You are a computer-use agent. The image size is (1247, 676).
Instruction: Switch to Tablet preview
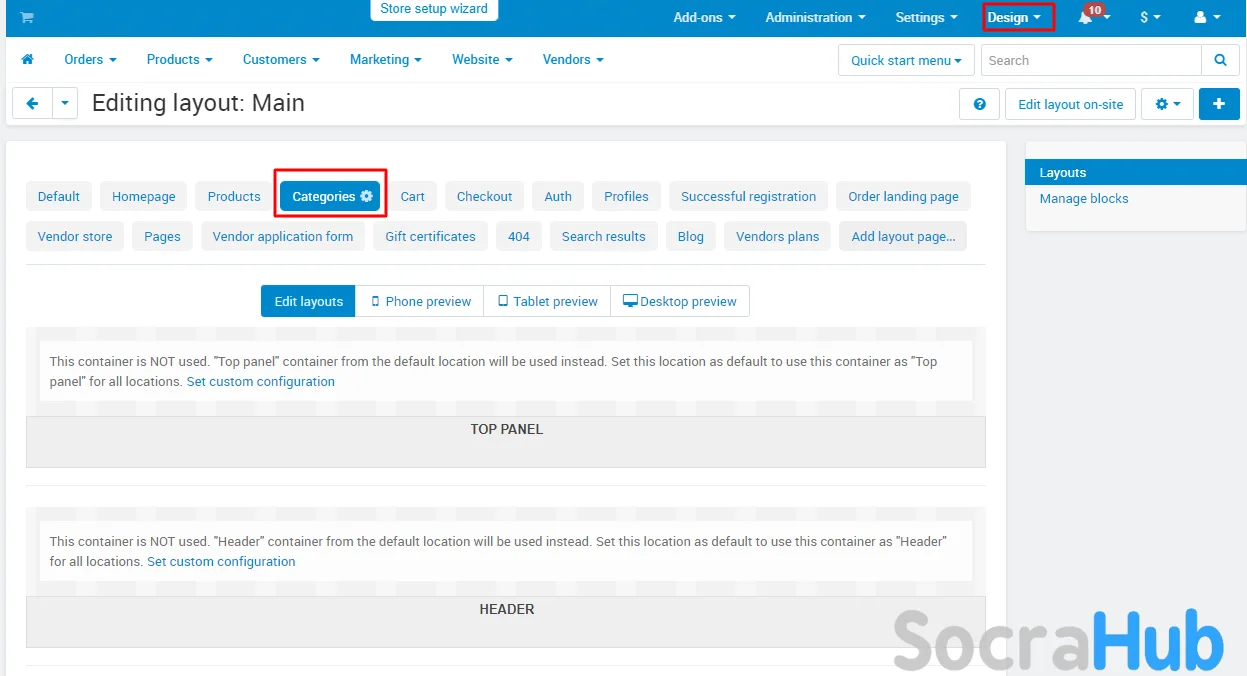(x=547, y=301)
